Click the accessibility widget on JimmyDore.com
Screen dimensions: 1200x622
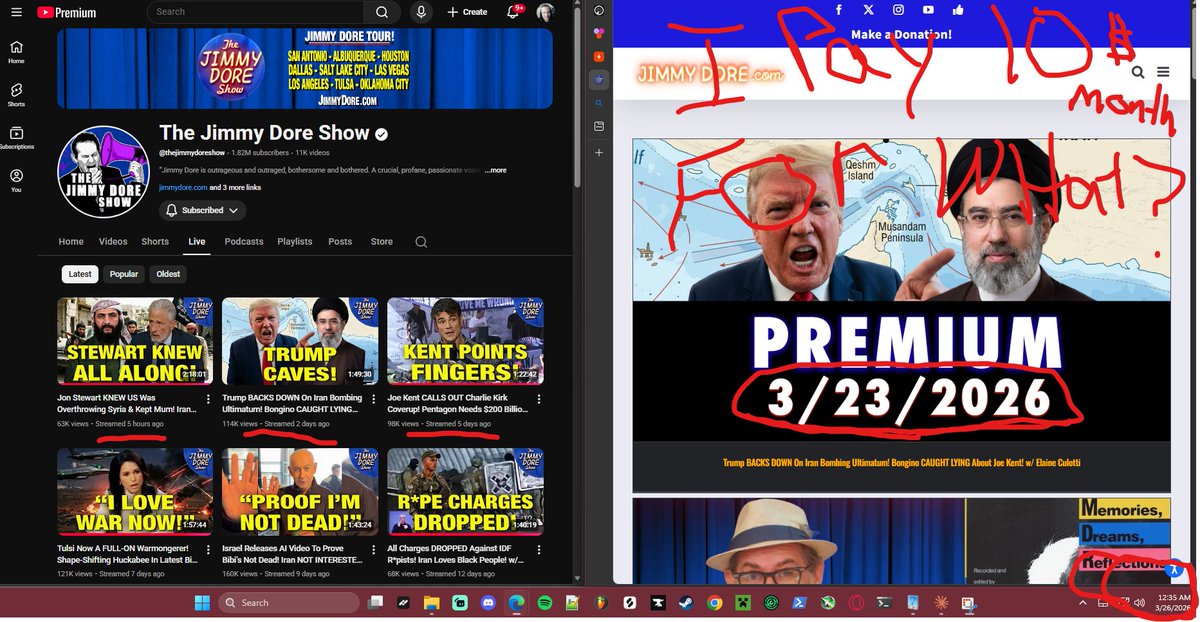tap(1175, 570)
